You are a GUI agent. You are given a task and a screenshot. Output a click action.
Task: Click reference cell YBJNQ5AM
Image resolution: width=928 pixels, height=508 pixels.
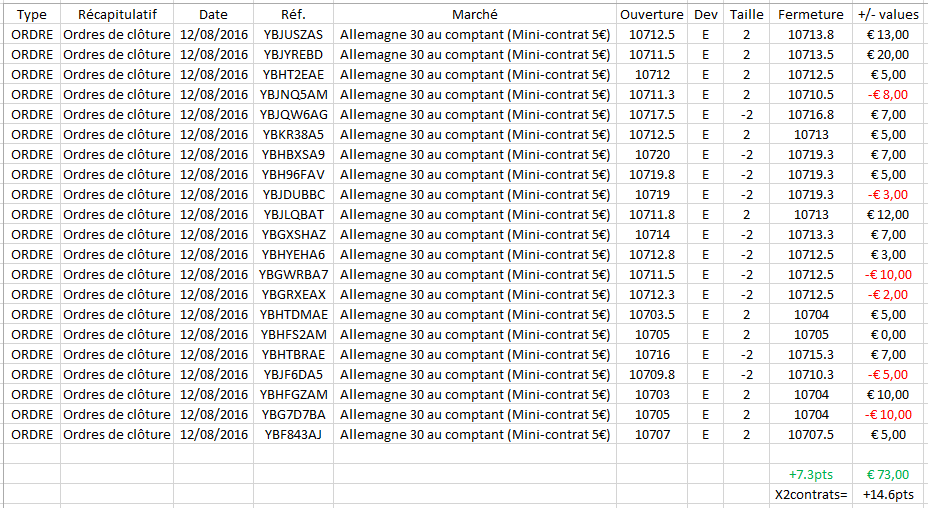(293, 95)
